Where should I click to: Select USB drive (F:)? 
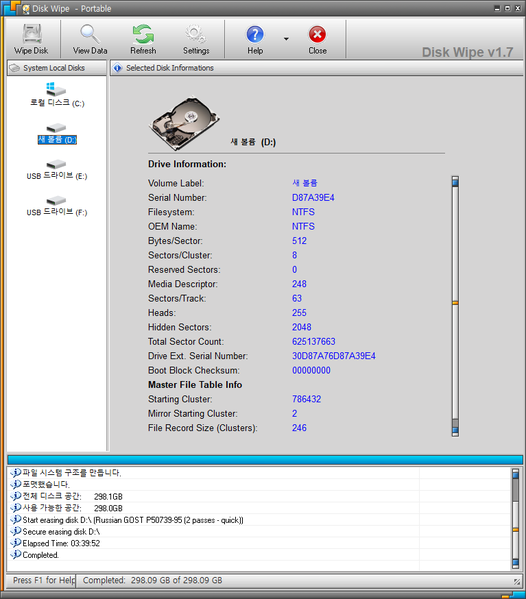click(57, 206)
